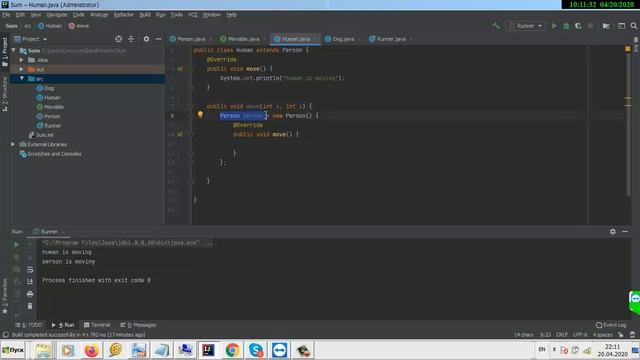Switch to Runner.java editor tab
640x360 pixels.
coord(391,39)
